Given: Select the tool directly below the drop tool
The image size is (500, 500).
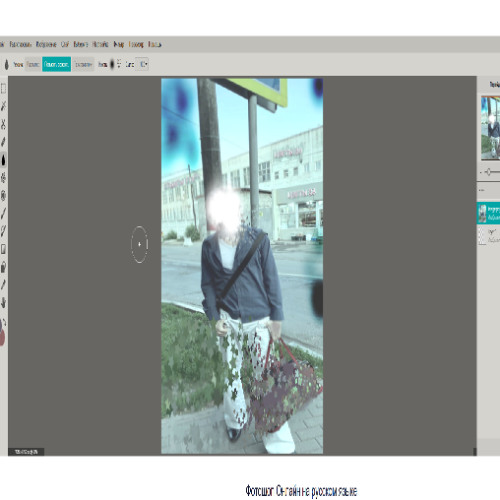Looking at the screenshot, I should point(3,178).
